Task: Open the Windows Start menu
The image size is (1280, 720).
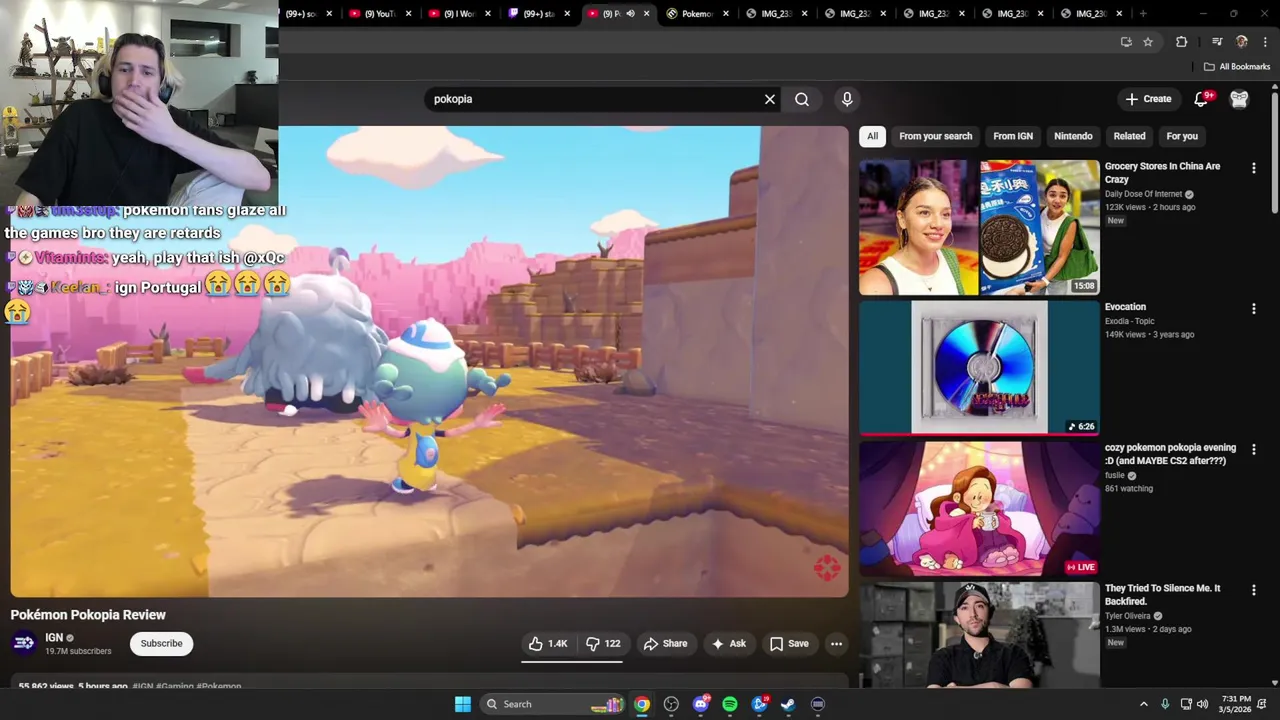Action: point(462,704)
